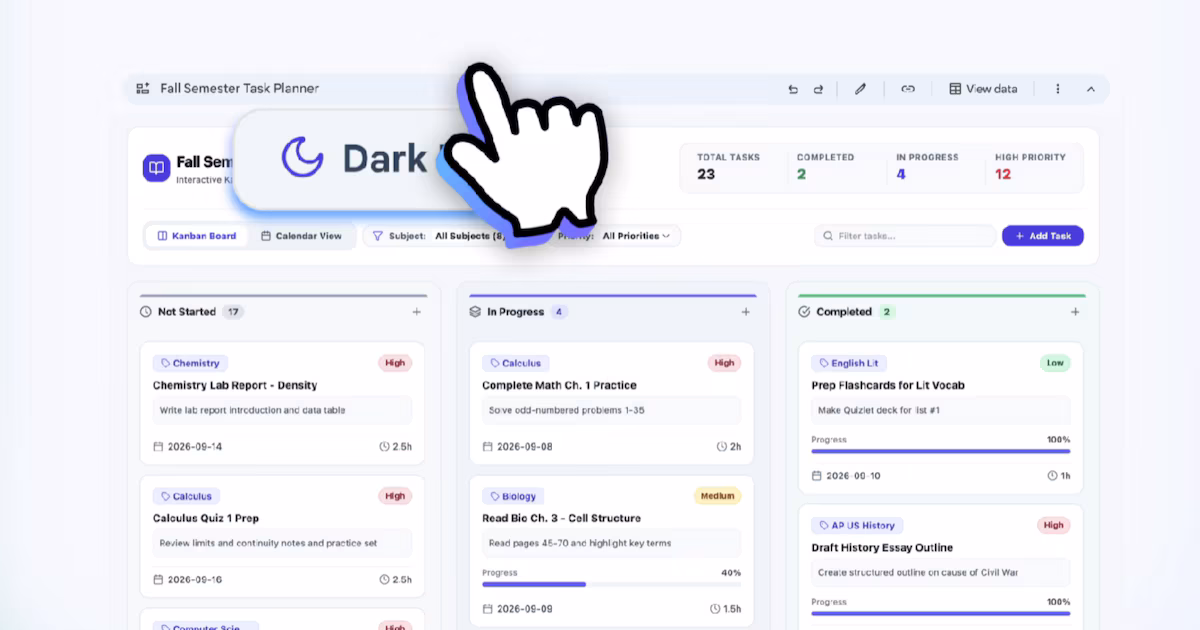Click the undo arrow in the top bar

[x=793, y=89]
